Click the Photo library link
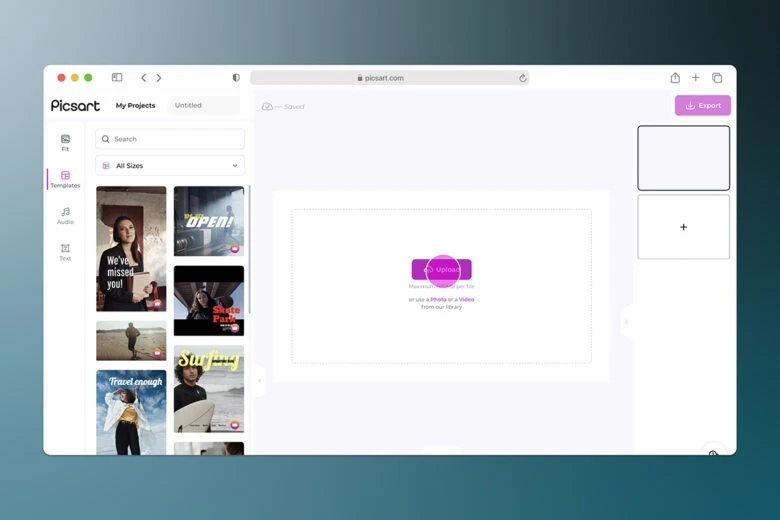Viewport: 780px width, 520px height. pyautogui.click(x=438, y=299)
